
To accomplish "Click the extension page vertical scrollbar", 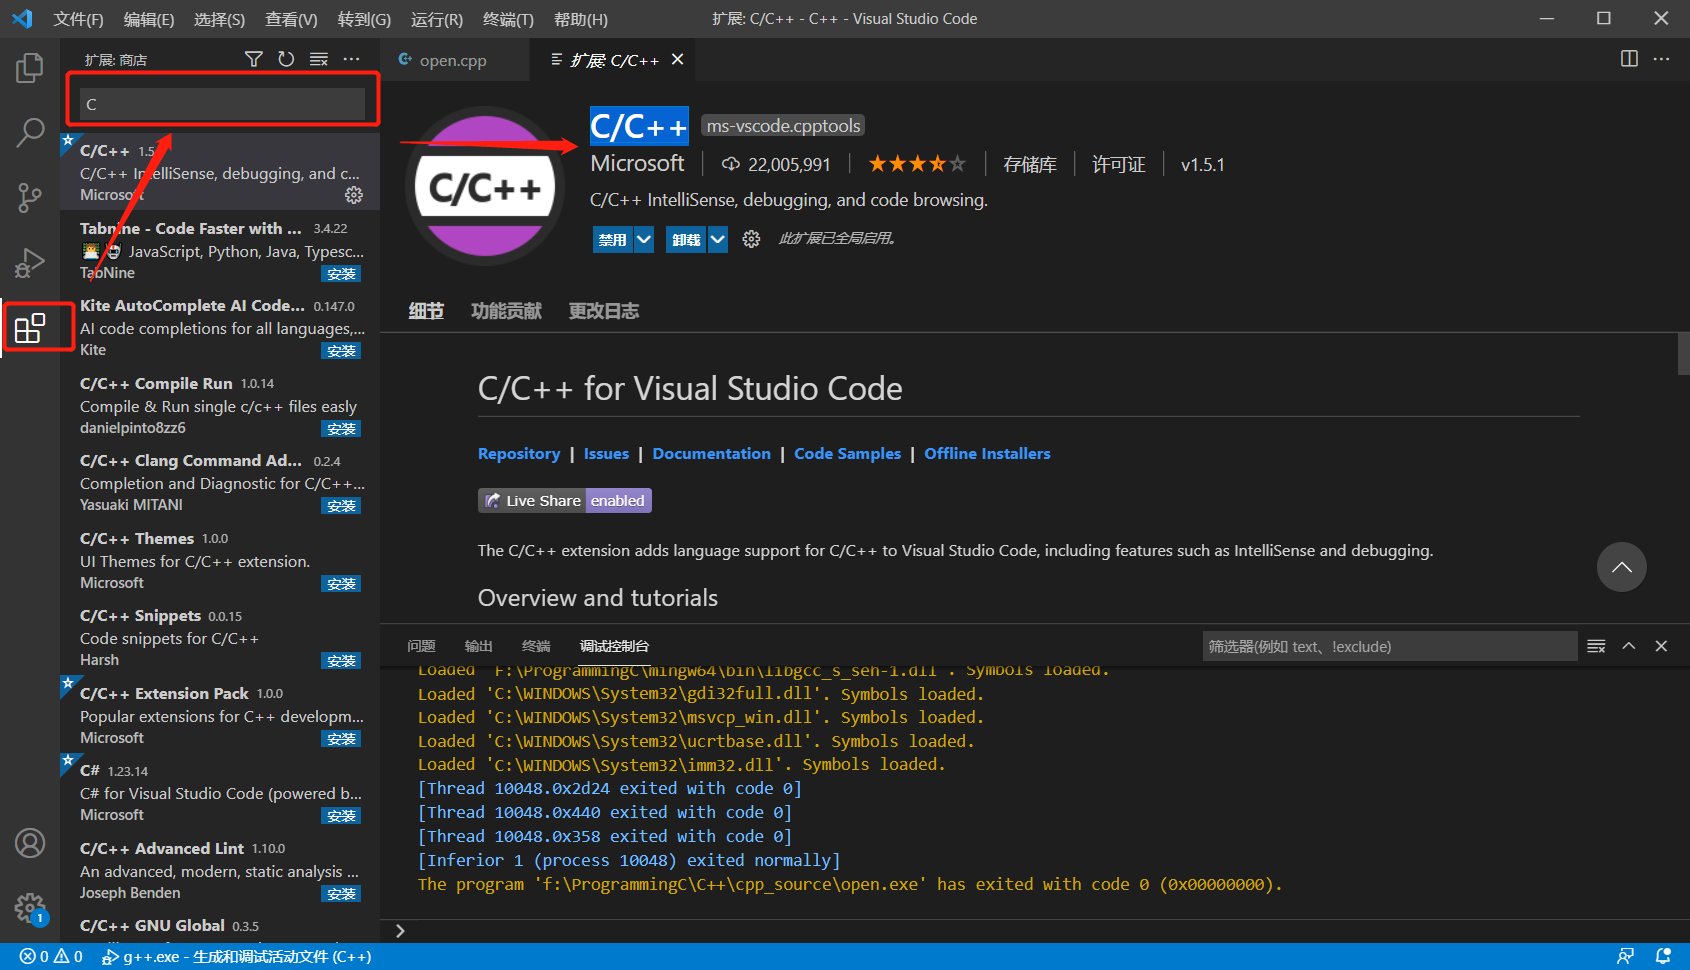I will coord(1683,354).
